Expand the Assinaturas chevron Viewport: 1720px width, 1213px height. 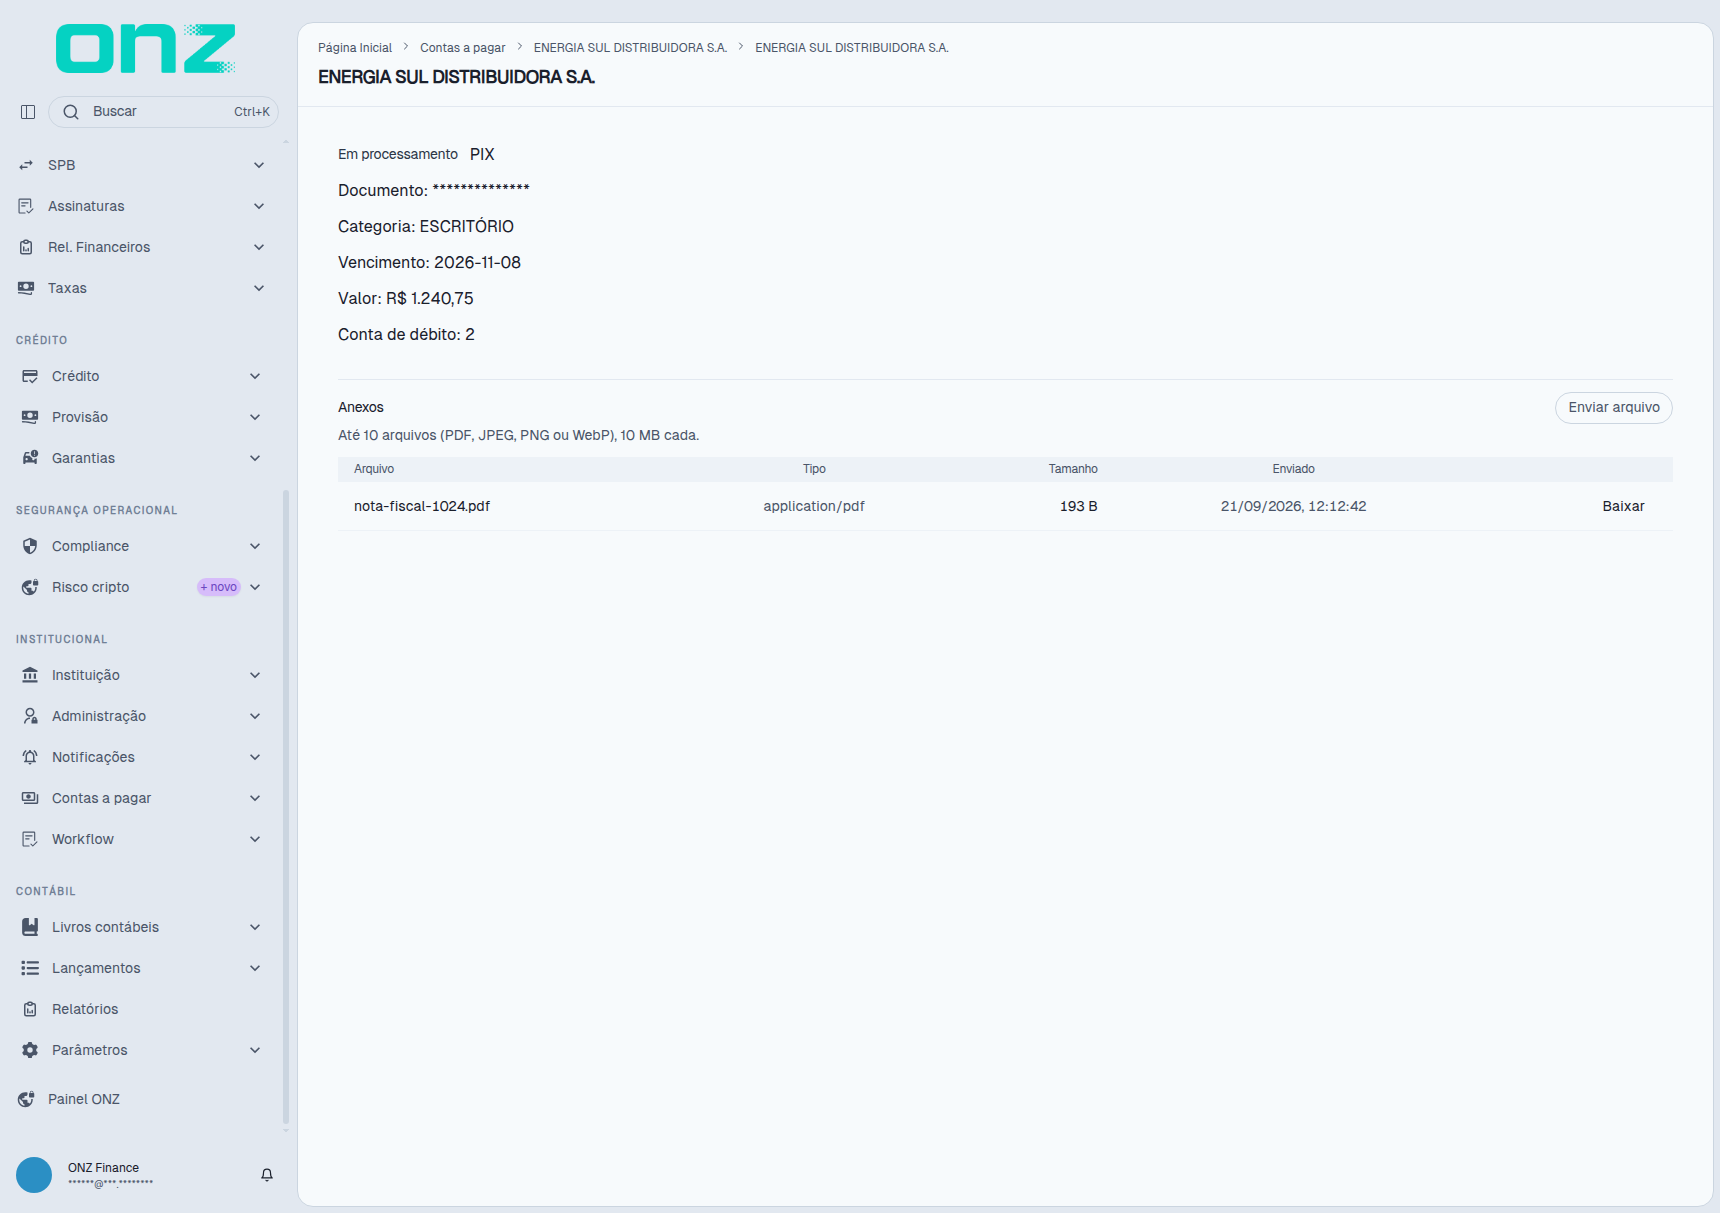pos(259,206)
